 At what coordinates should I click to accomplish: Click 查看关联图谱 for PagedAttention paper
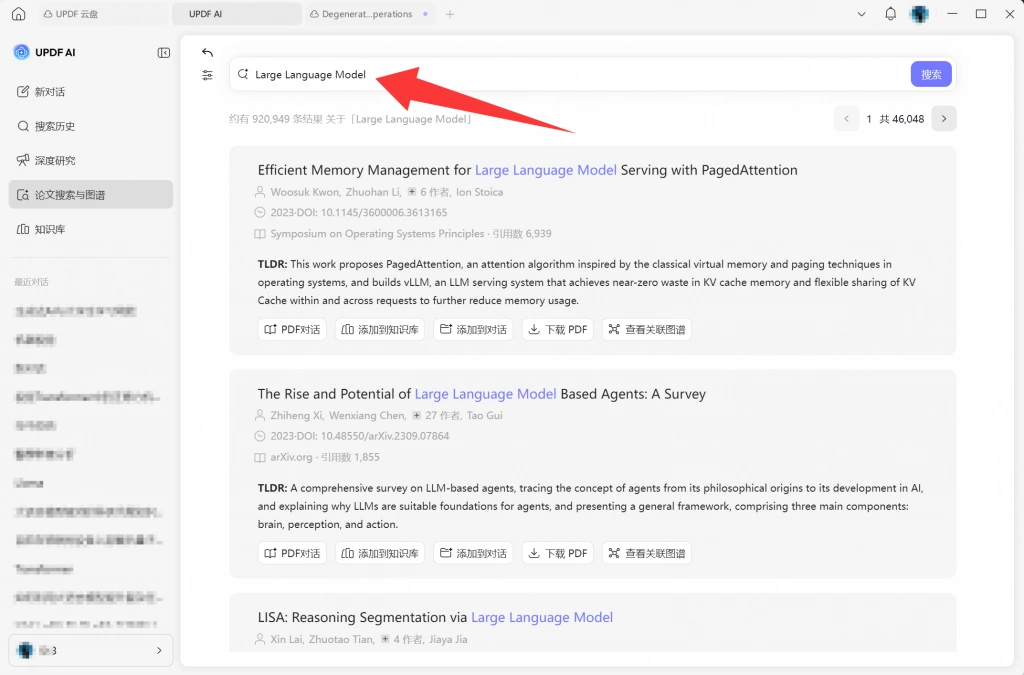[x=647, y=330]
